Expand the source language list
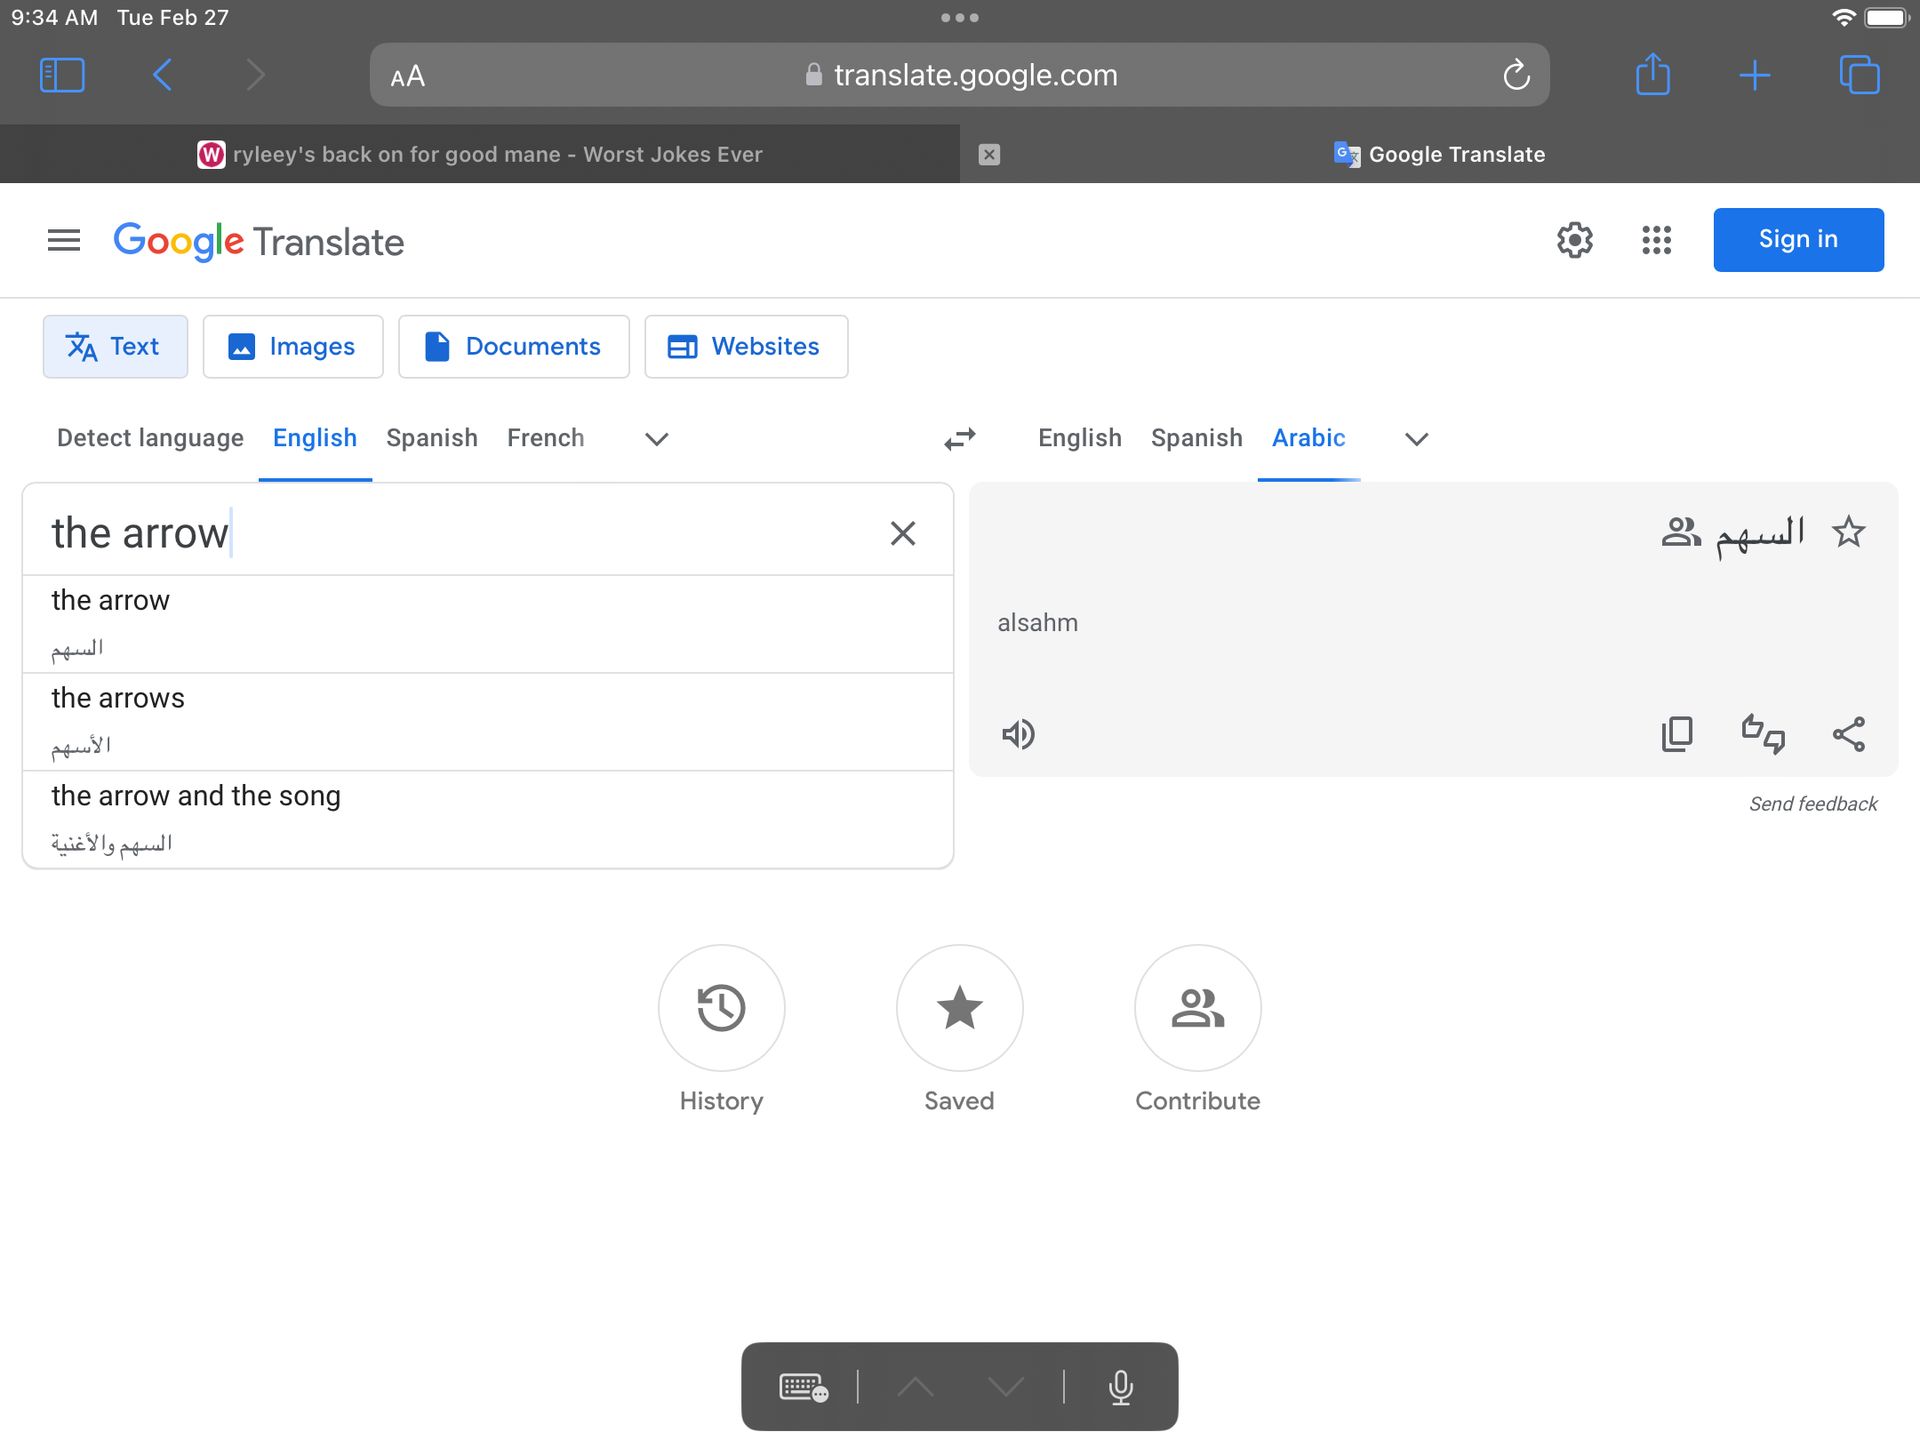Viewport: 1920px width, 1440px height. click(x=656, y=439)
